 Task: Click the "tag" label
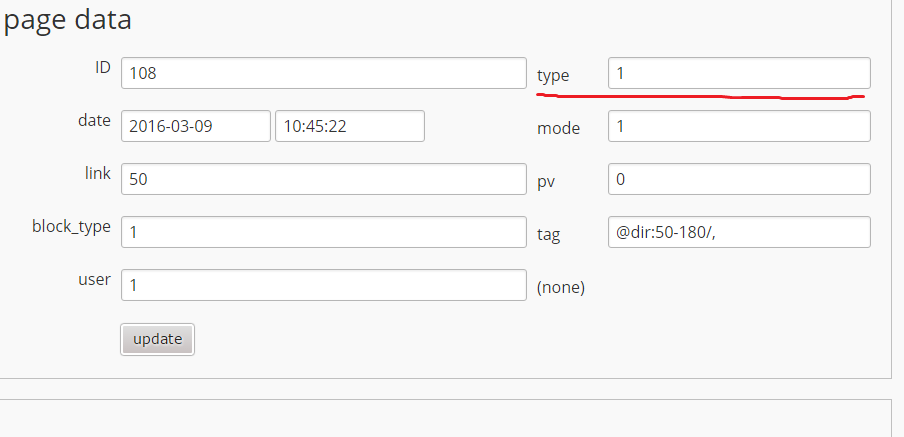coord(549,235)
